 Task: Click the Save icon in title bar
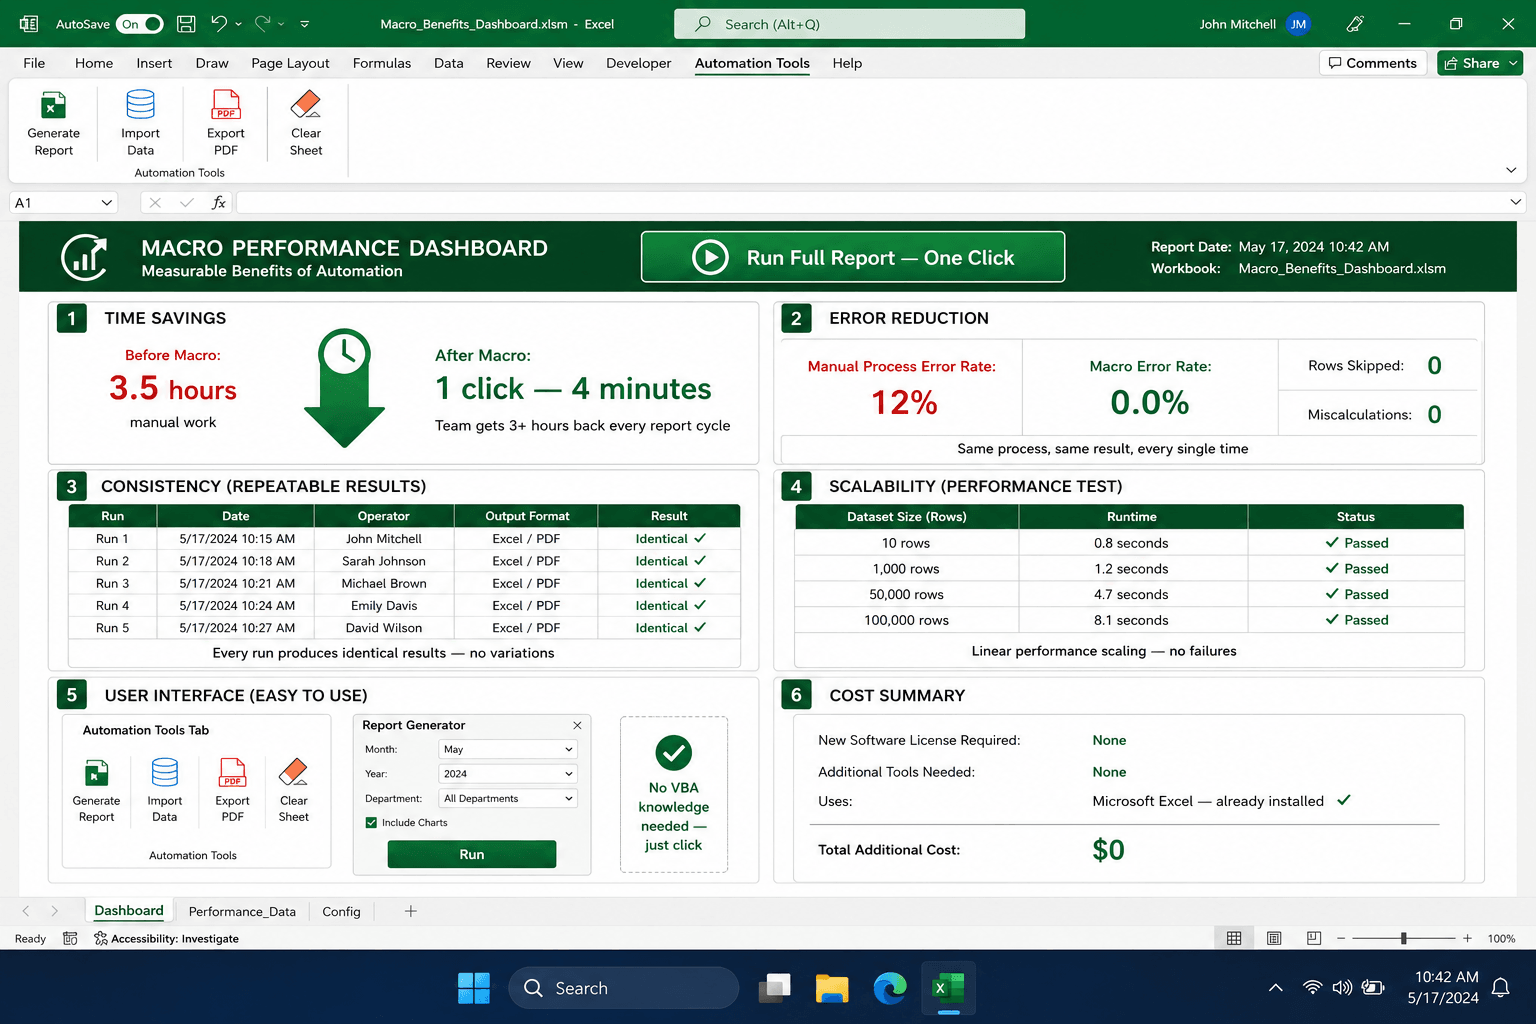[x=186, y=23]
